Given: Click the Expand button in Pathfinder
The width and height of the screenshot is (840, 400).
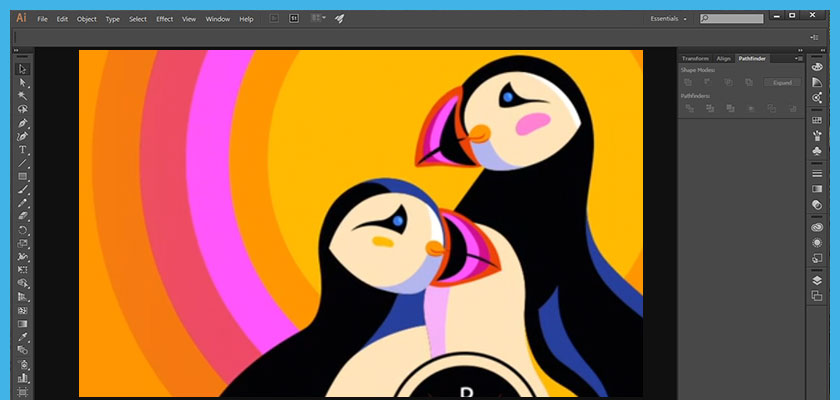Looking at the screenshot, I should coord(782,82).
